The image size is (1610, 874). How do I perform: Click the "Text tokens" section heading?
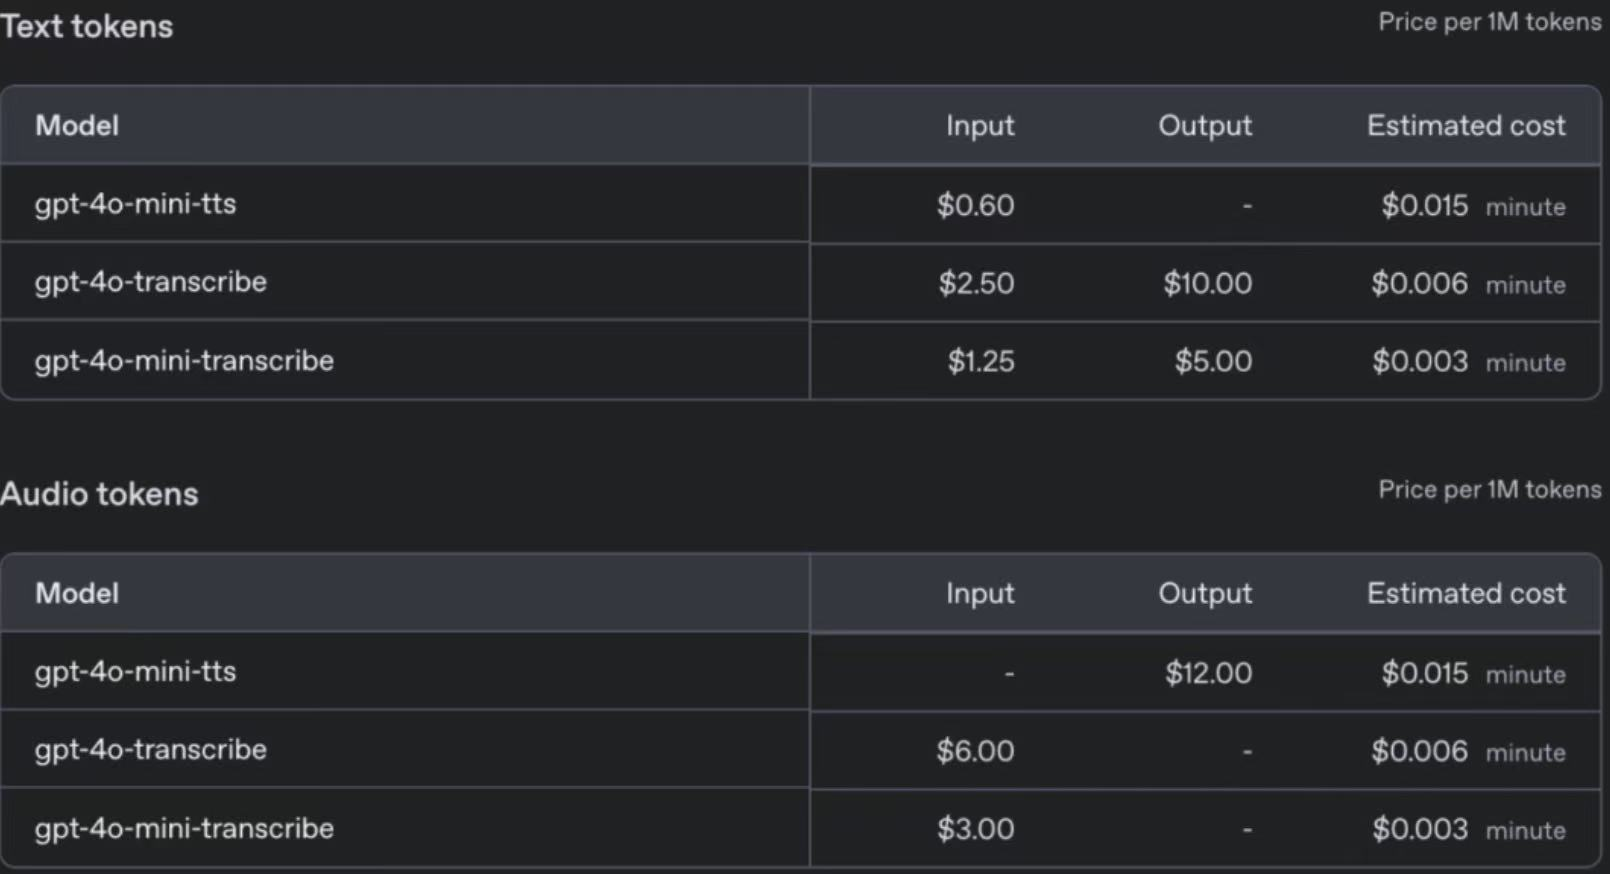coord(87,27)
